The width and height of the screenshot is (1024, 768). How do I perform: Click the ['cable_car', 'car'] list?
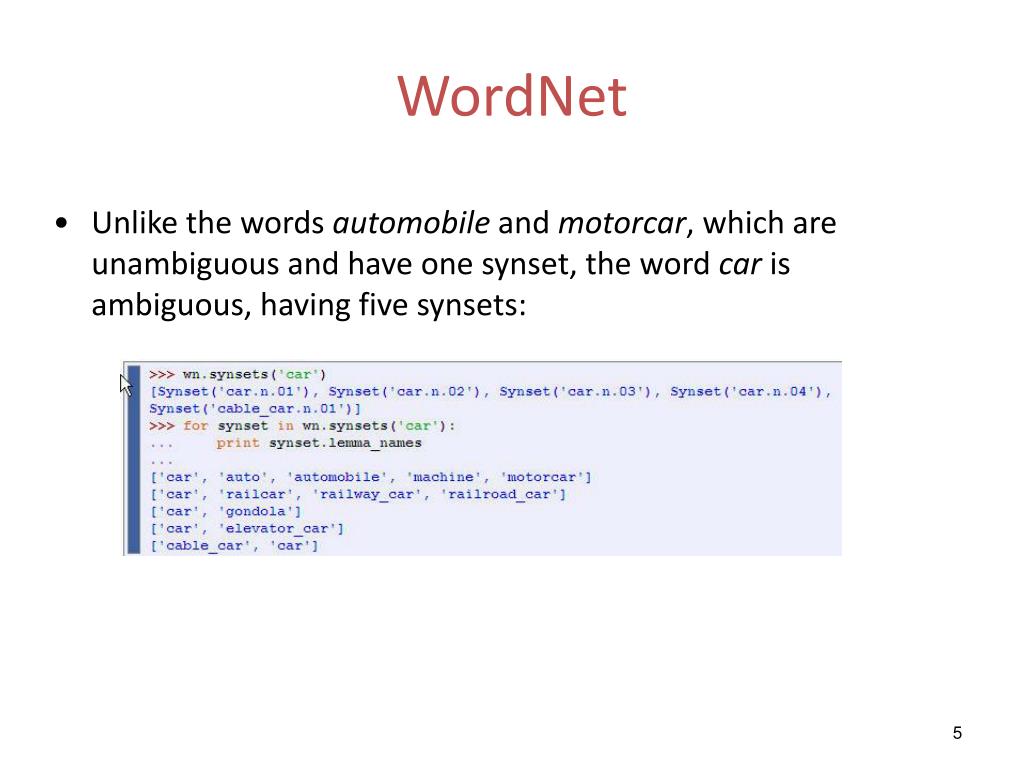[234, 545]
